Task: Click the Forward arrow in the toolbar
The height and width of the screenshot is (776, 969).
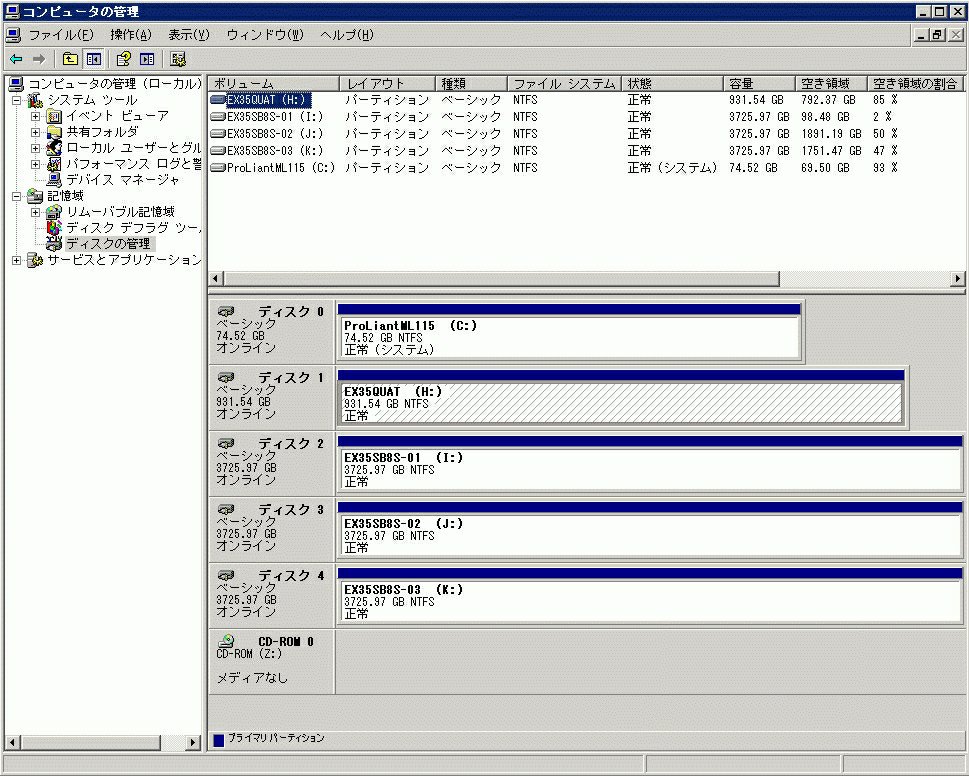Action: click(x=39, y=59)
